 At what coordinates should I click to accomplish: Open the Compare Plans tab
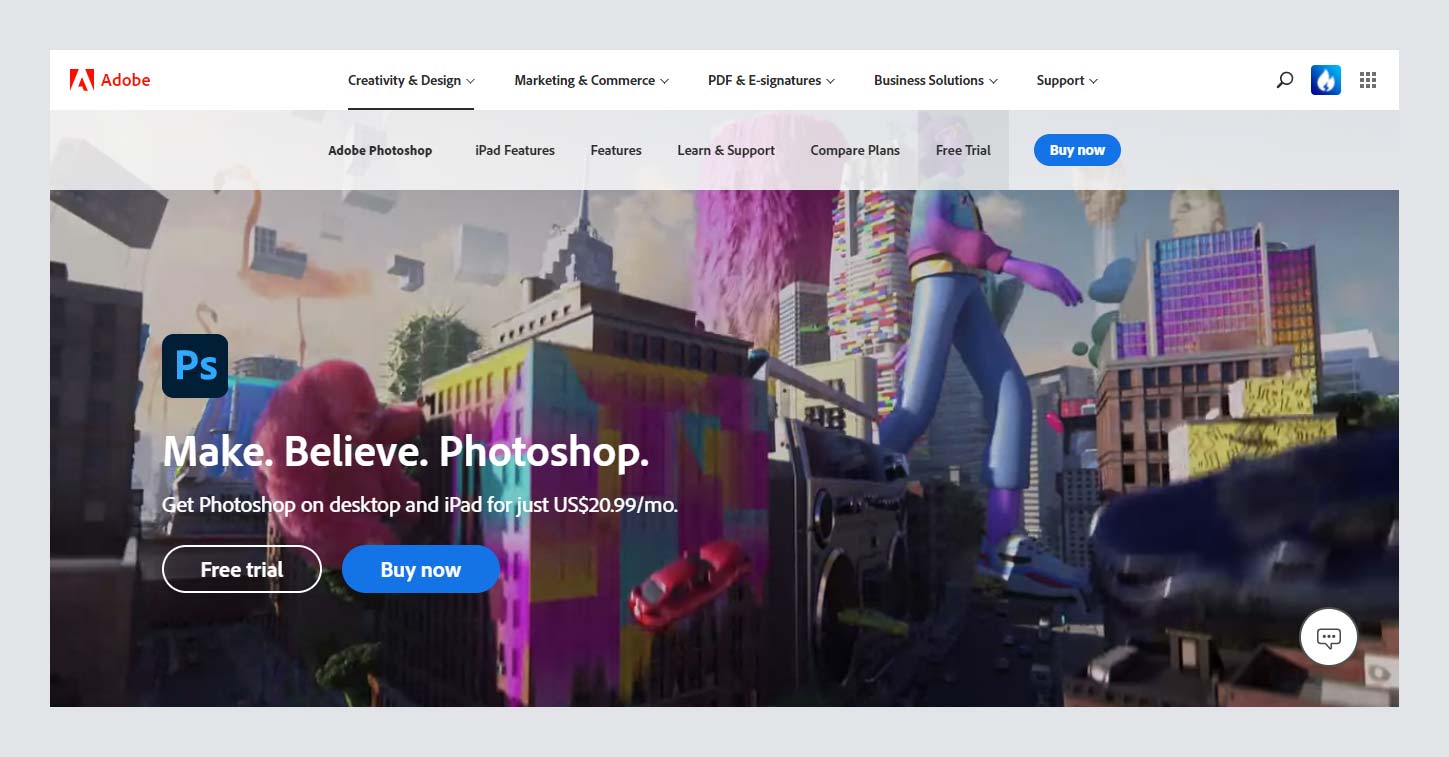tap(855, 150)
